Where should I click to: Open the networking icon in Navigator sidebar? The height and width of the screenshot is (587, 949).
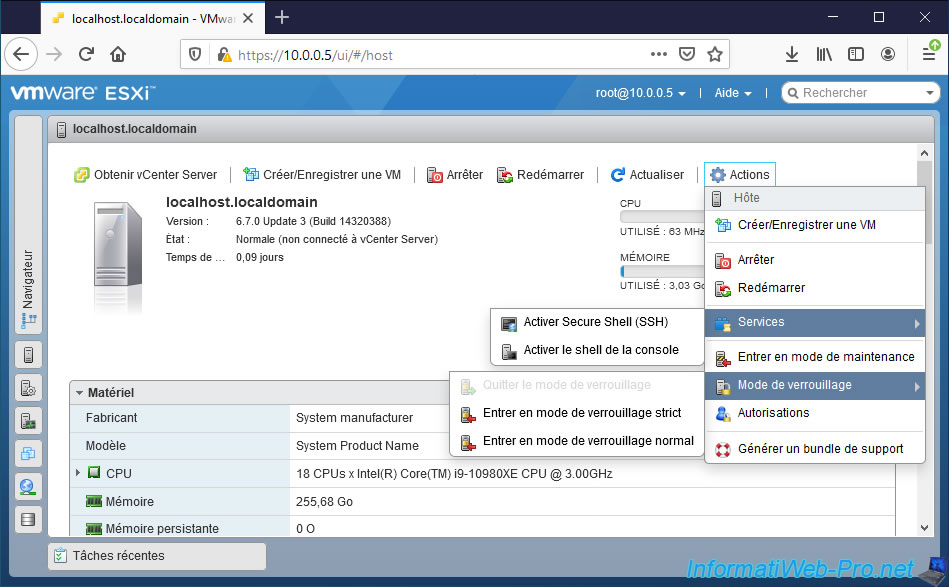(x=29, y=487)
